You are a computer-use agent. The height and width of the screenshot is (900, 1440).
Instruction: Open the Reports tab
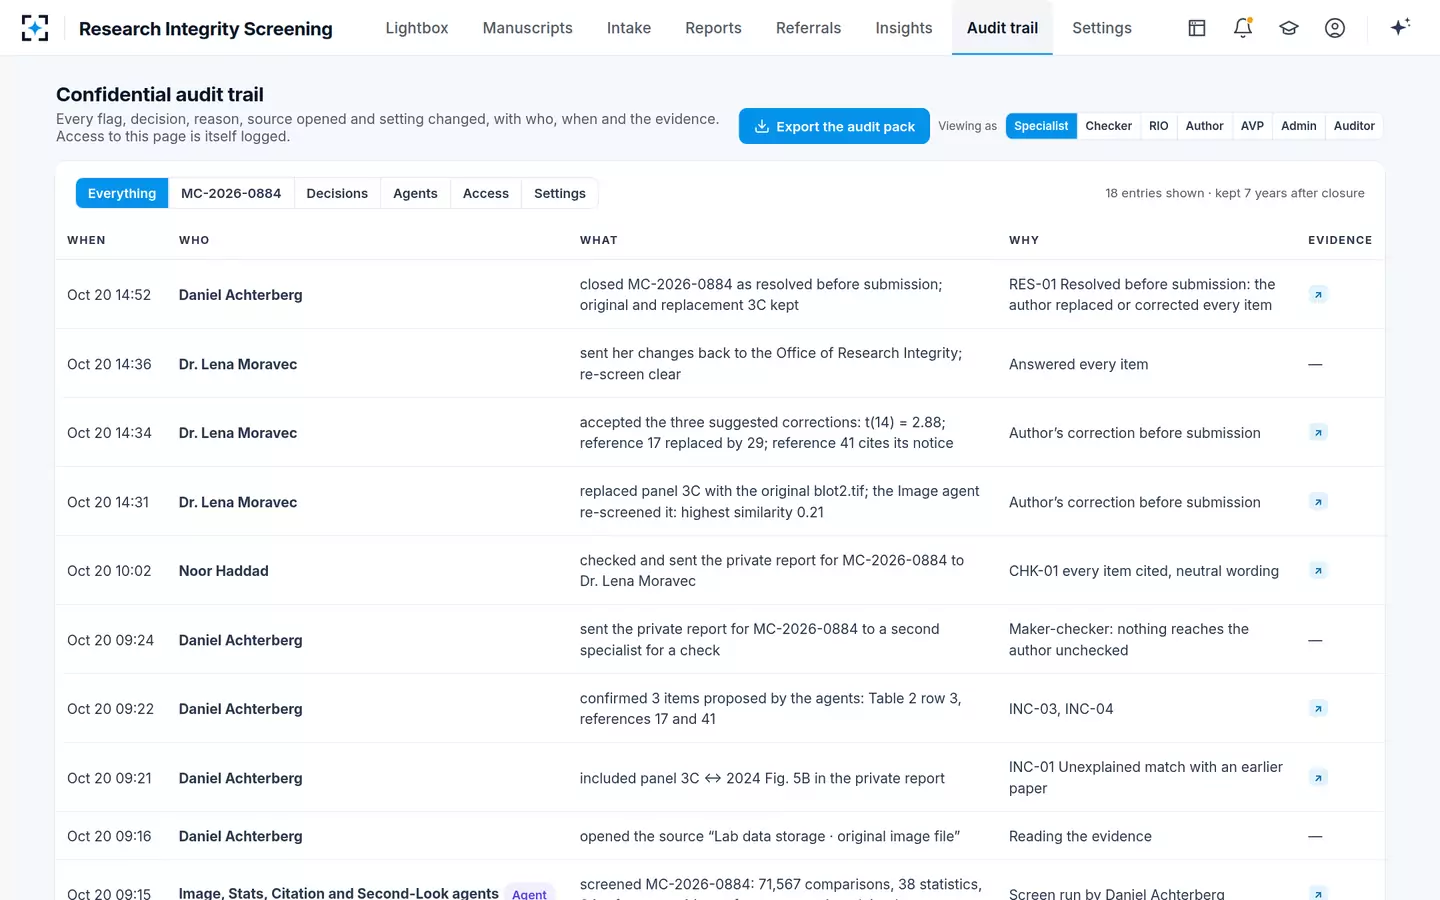coord(713,28)
